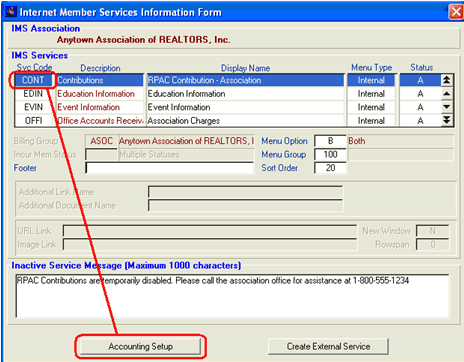Select the CONT service code cell
Viewport: 464px width, 362px height.
point(33,80)
